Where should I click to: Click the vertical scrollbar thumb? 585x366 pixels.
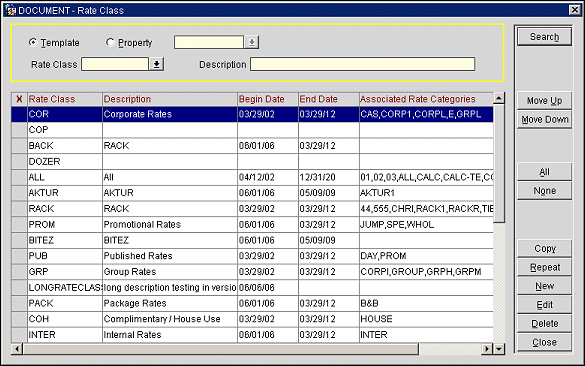tap(499, 163)
